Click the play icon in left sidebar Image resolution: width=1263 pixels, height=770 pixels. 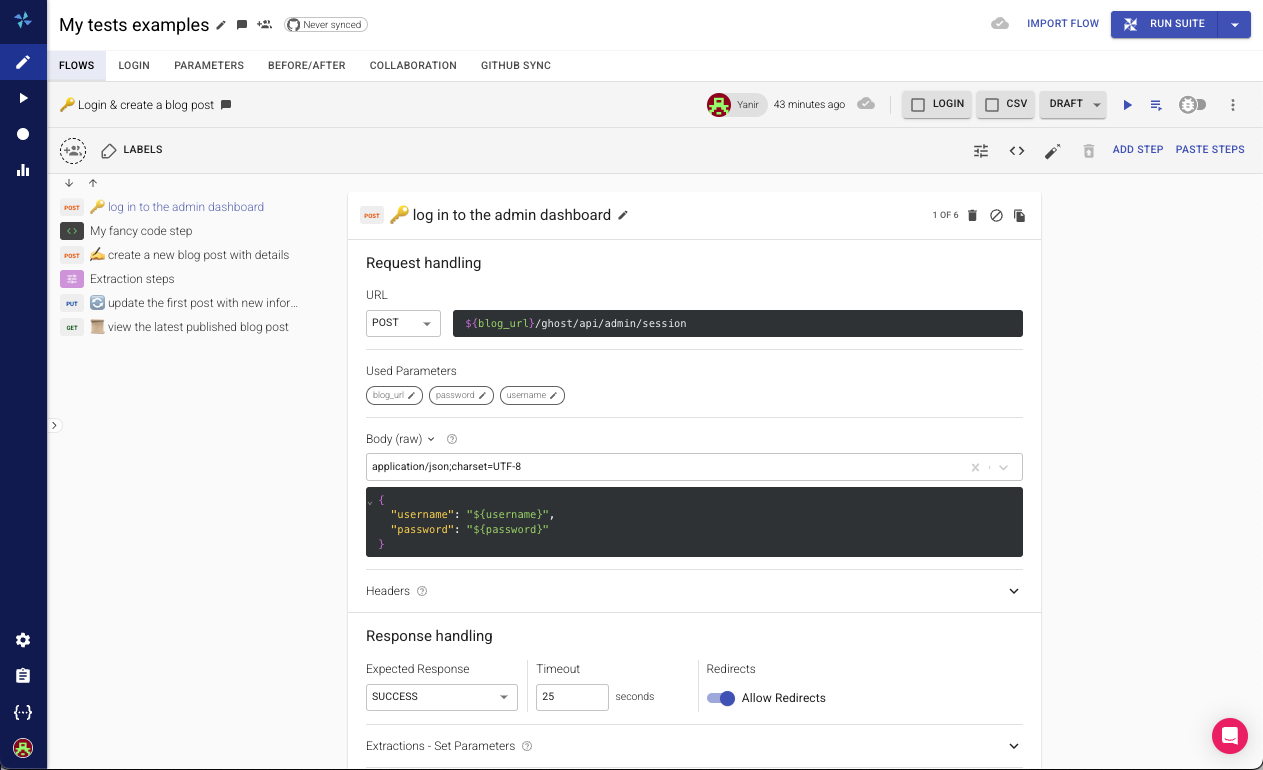23,98
